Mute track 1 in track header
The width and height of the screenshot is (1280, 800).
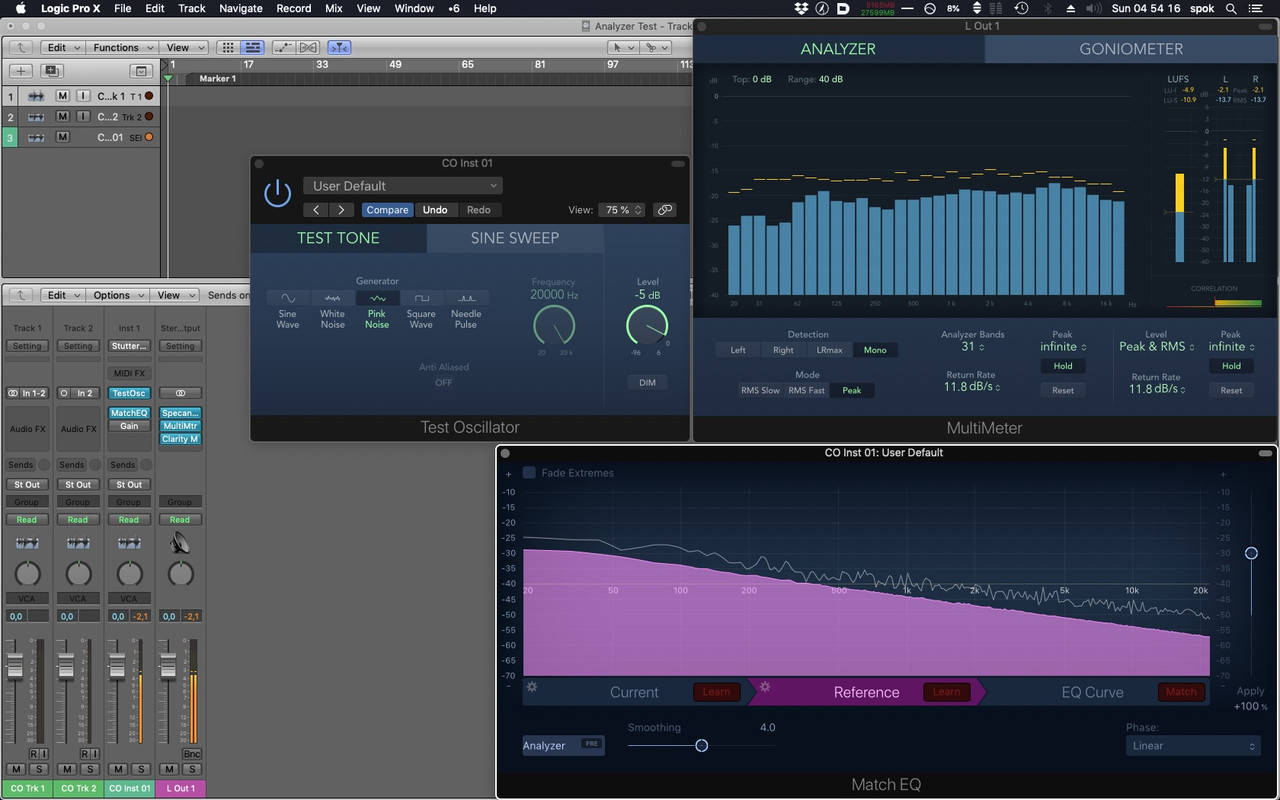62,96
